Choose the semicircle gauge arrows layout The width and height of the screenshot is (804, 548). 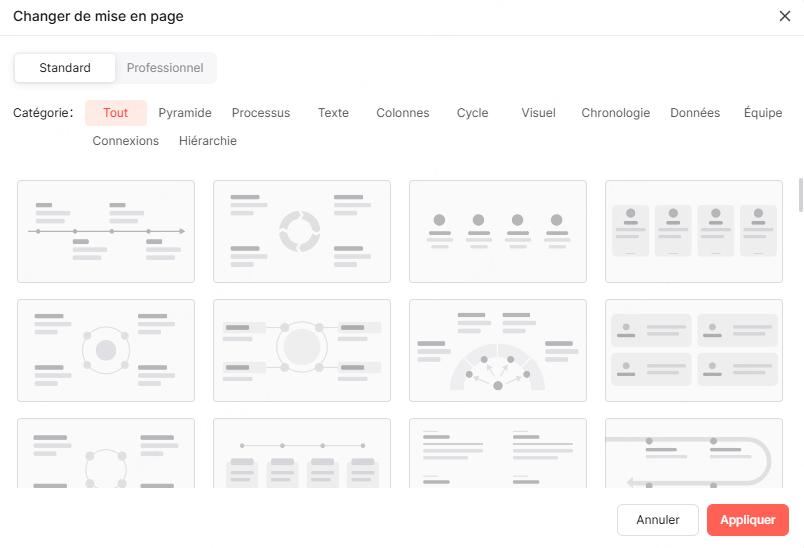coord(497,350)
